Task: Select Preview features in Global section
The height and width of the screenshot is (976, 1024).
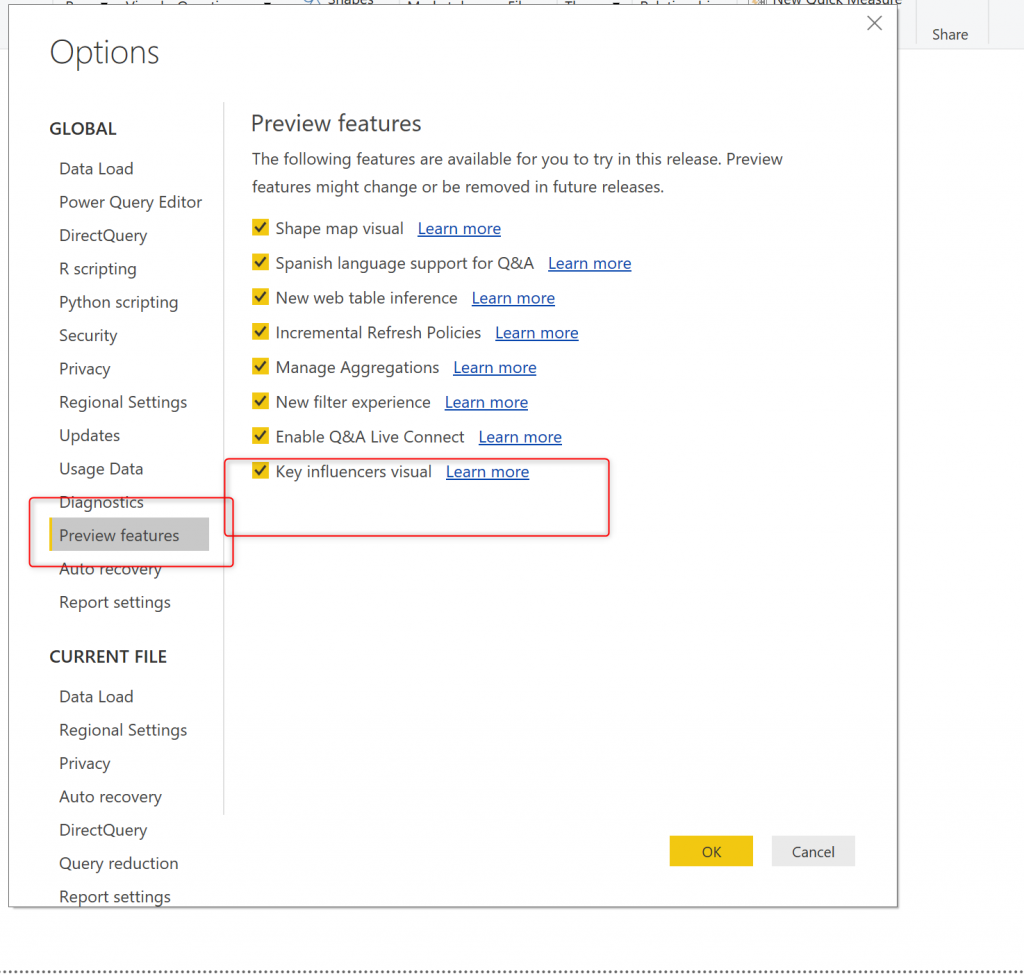Action: (x=119, y=535)
